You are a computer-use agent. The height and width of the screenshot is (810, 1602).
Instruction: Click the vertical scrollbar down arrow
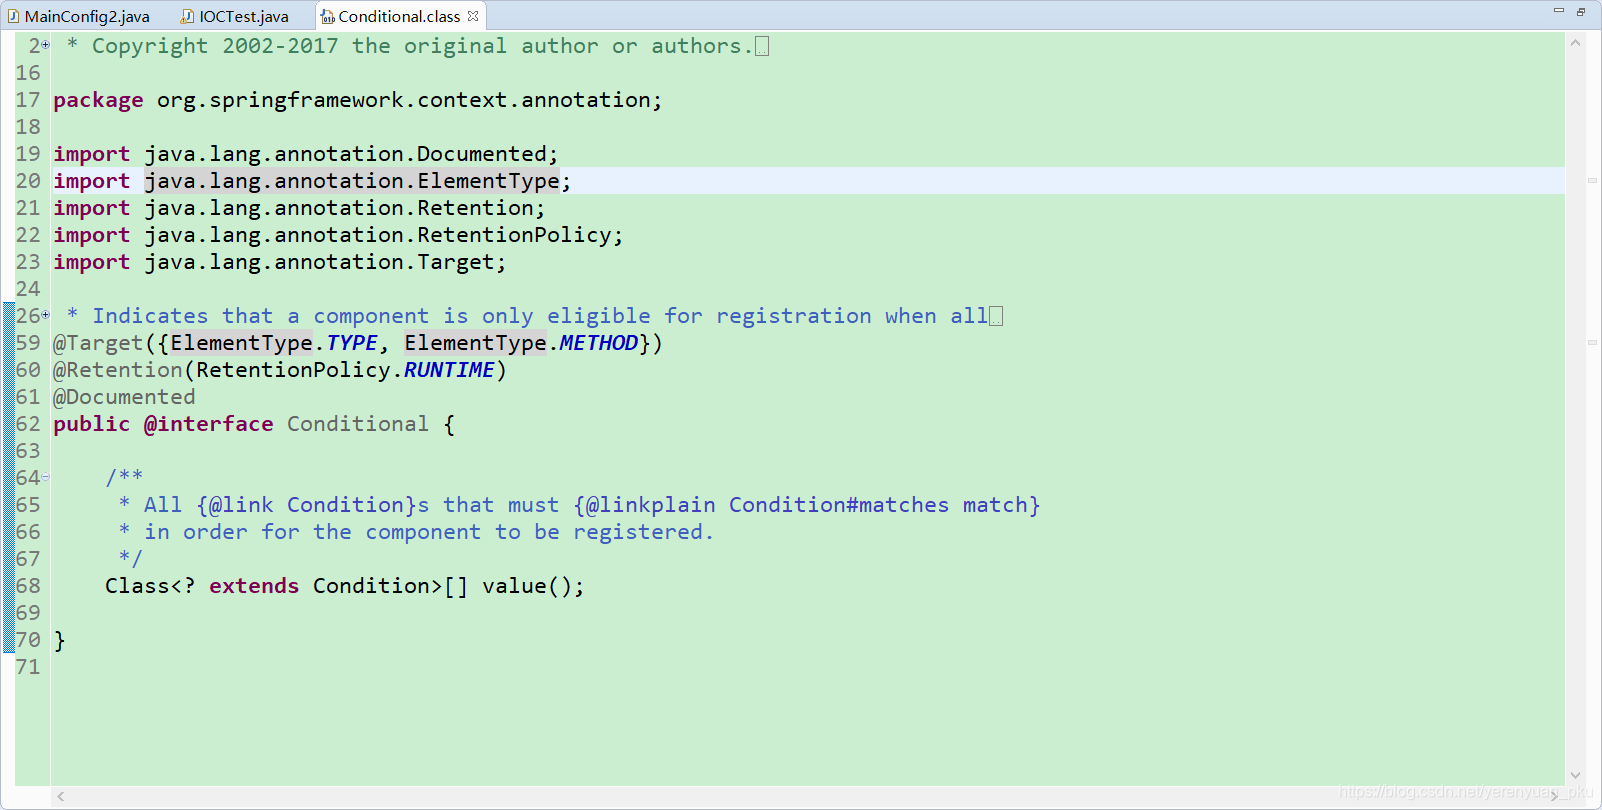[1575, 775]
